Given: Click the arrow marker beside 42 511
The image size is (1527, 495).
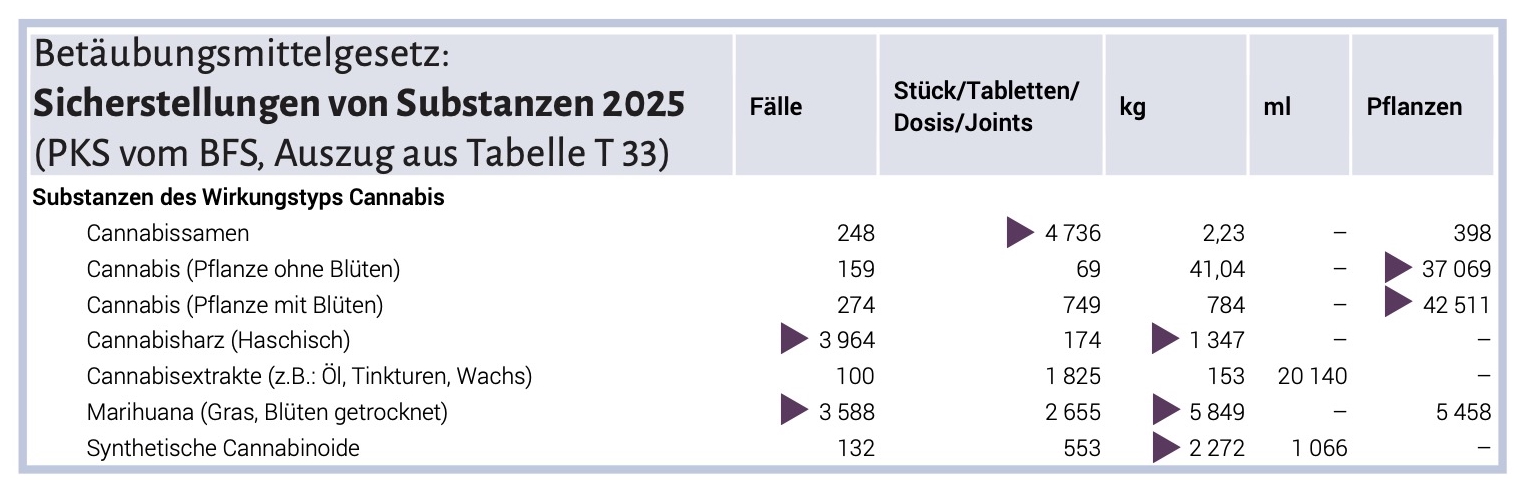Looking at the screenshot, I should tap(1399, 304).
